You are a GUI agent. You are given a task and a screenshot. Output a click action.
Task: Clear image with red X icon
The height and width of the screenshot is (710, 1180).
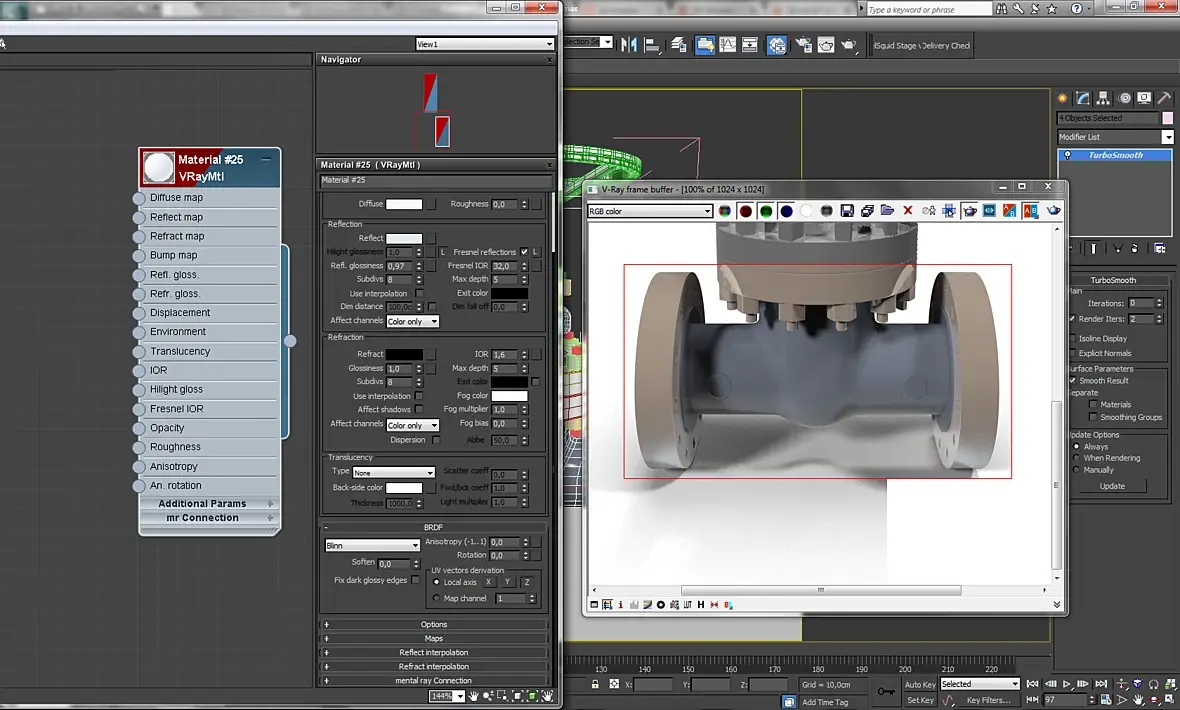pyautogui.click(x=907, y=211)
